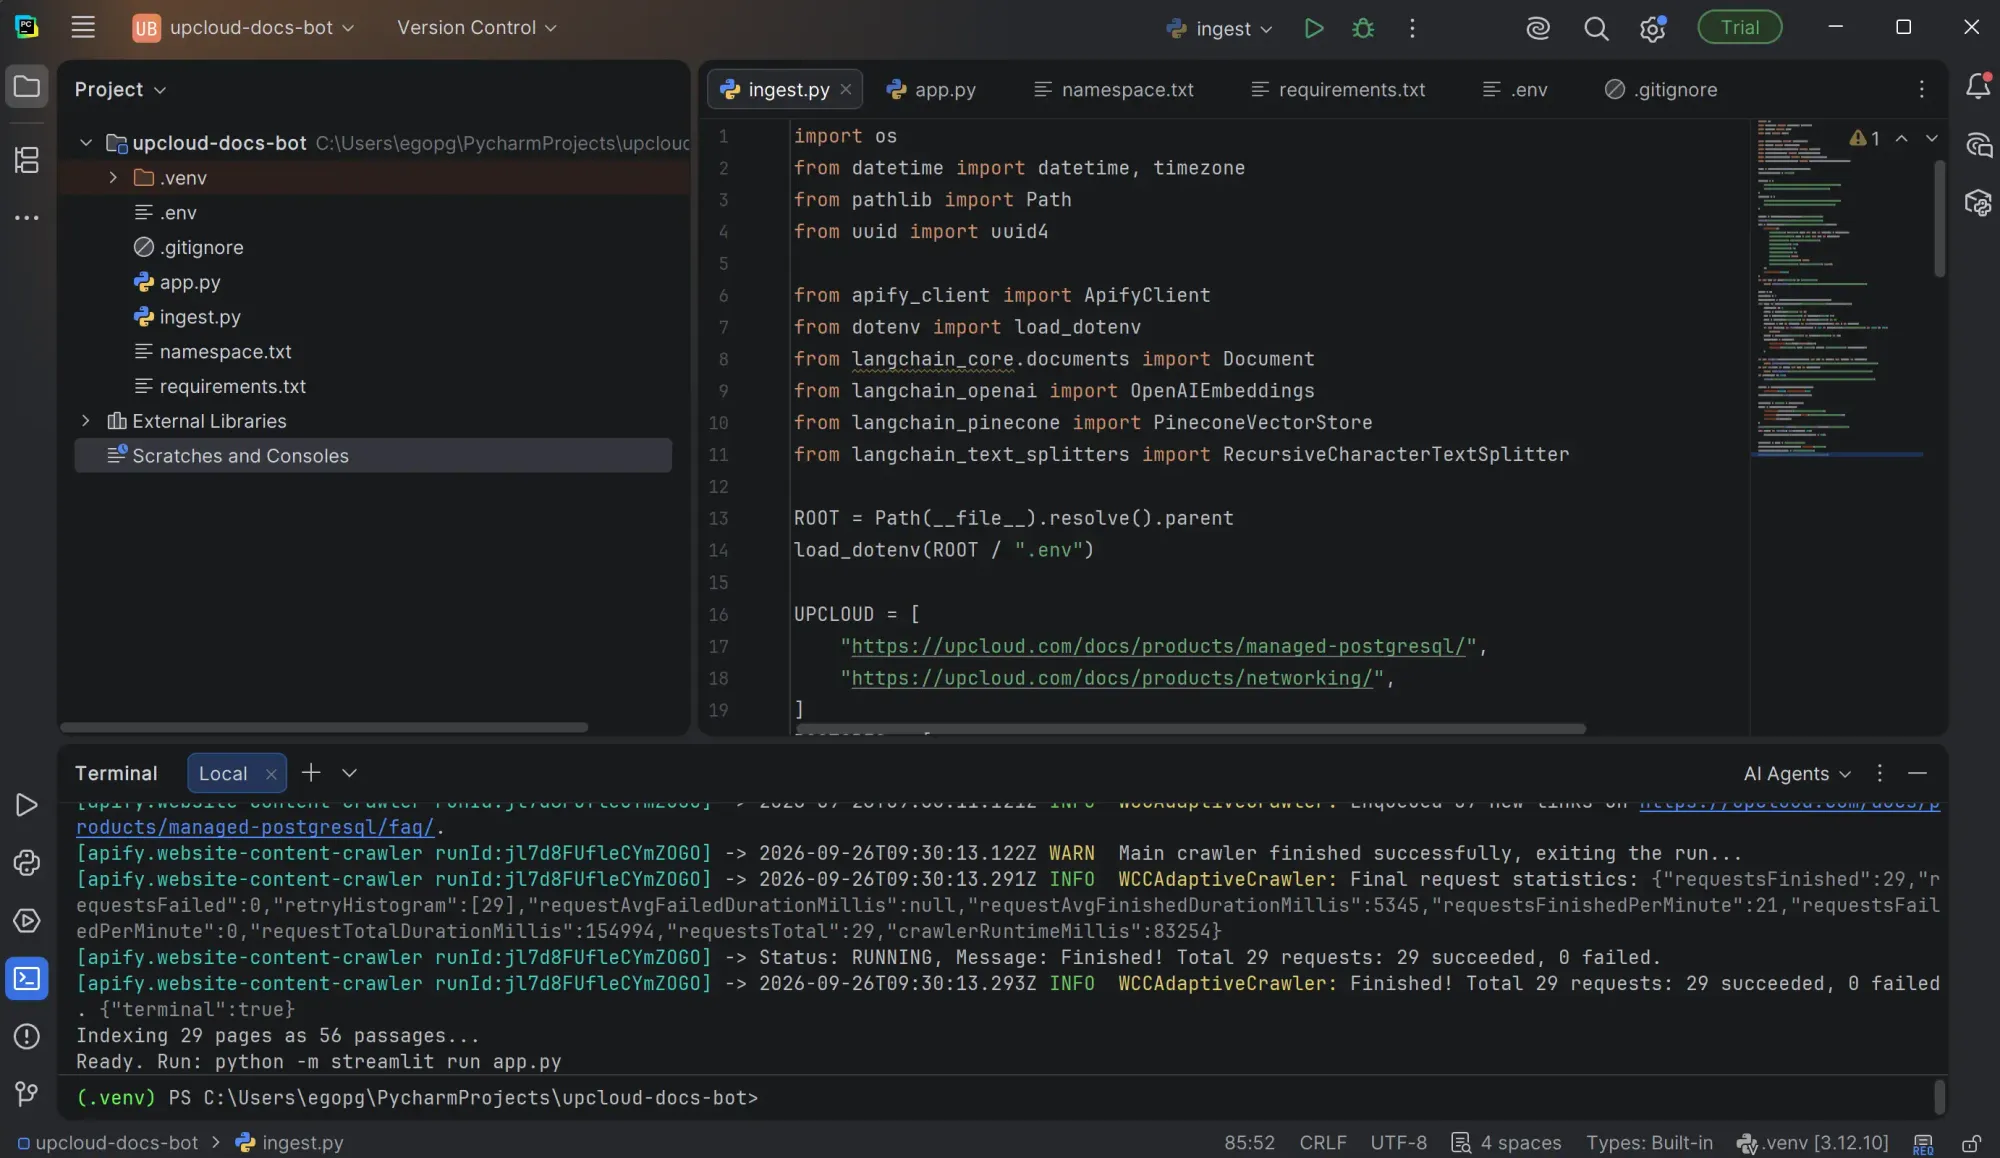Toggle read-only lock in status bar

(x=1971, y=1143)
